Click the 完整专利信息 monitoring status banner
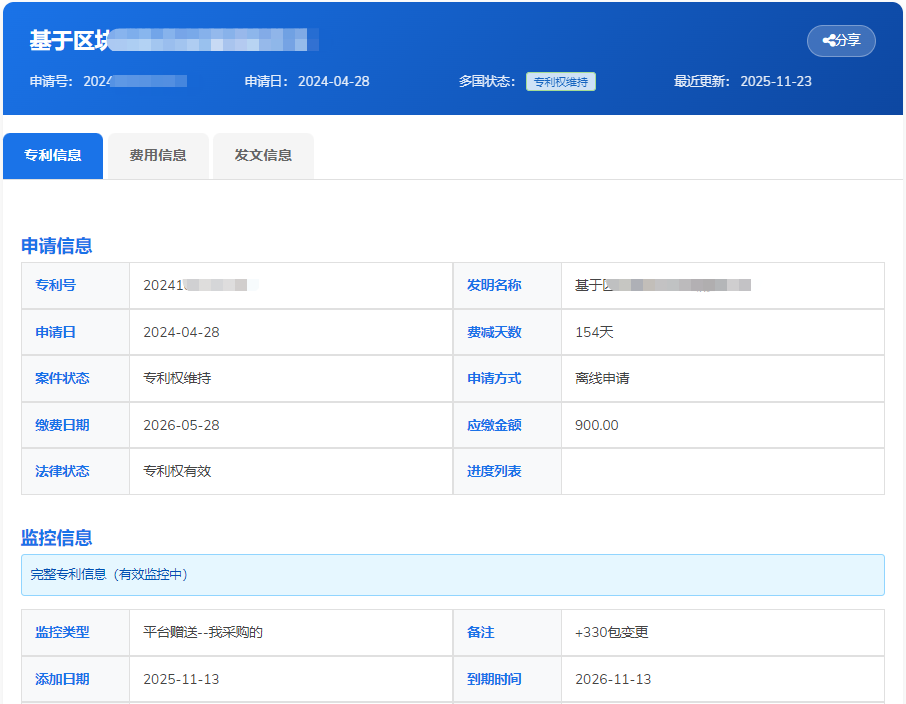 click(453, 575)
